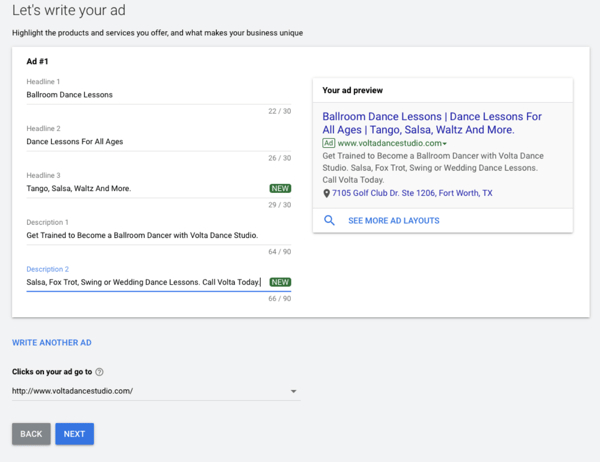This screenshot has width=600, height=462.
Task: Click the 7105 Golf Club Dr address link
Action: point(412,193)
